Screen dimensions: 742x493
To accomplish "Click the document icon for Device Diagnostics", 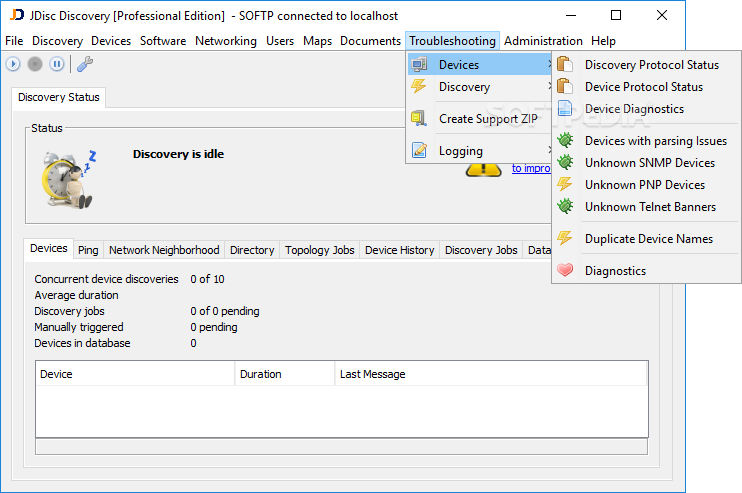I will point(565,108).
